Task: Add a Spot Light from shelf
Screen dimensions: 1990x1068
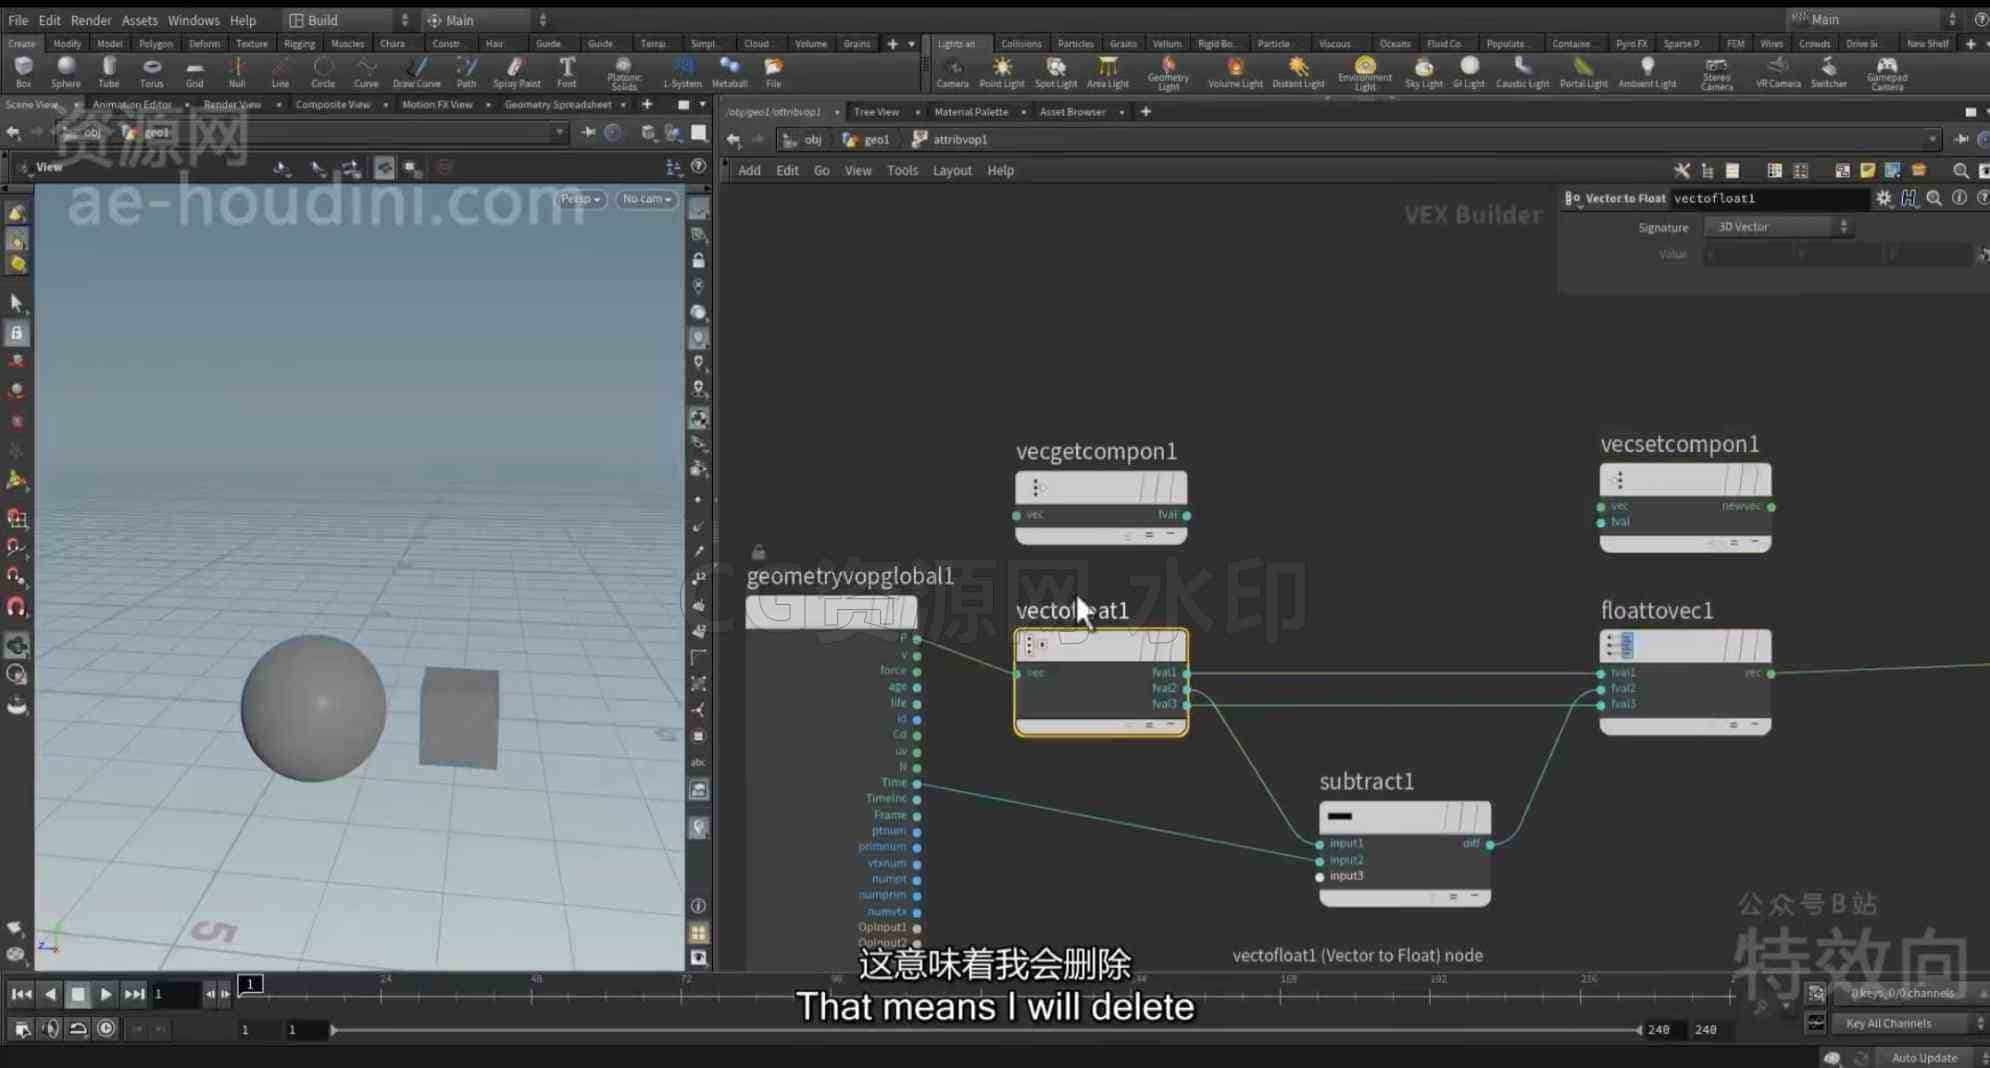Action: (1055, 71)
